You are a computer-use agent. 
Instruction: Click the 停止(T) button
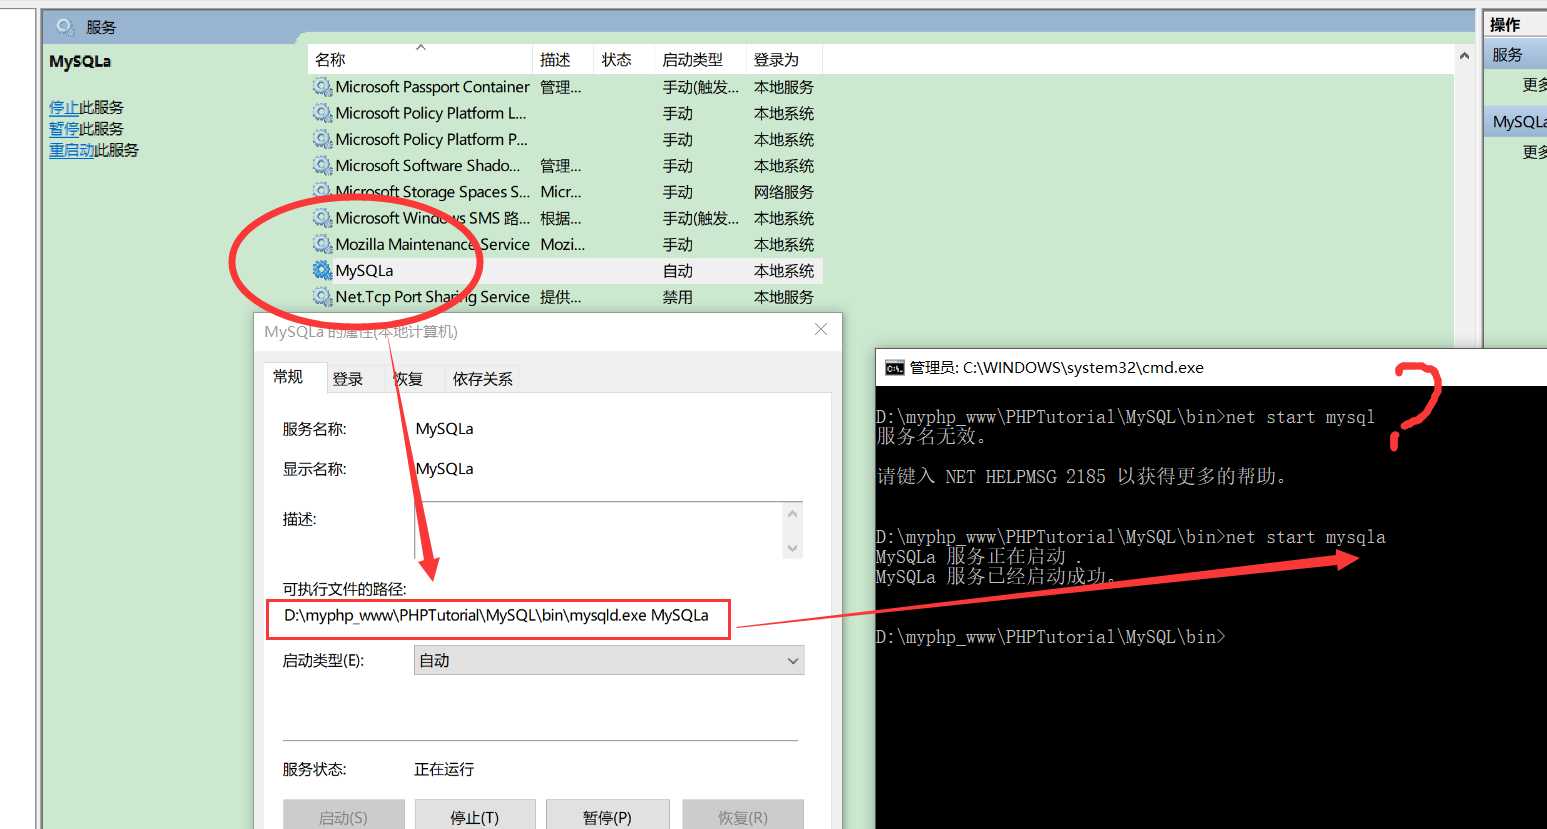coord(474,816)
